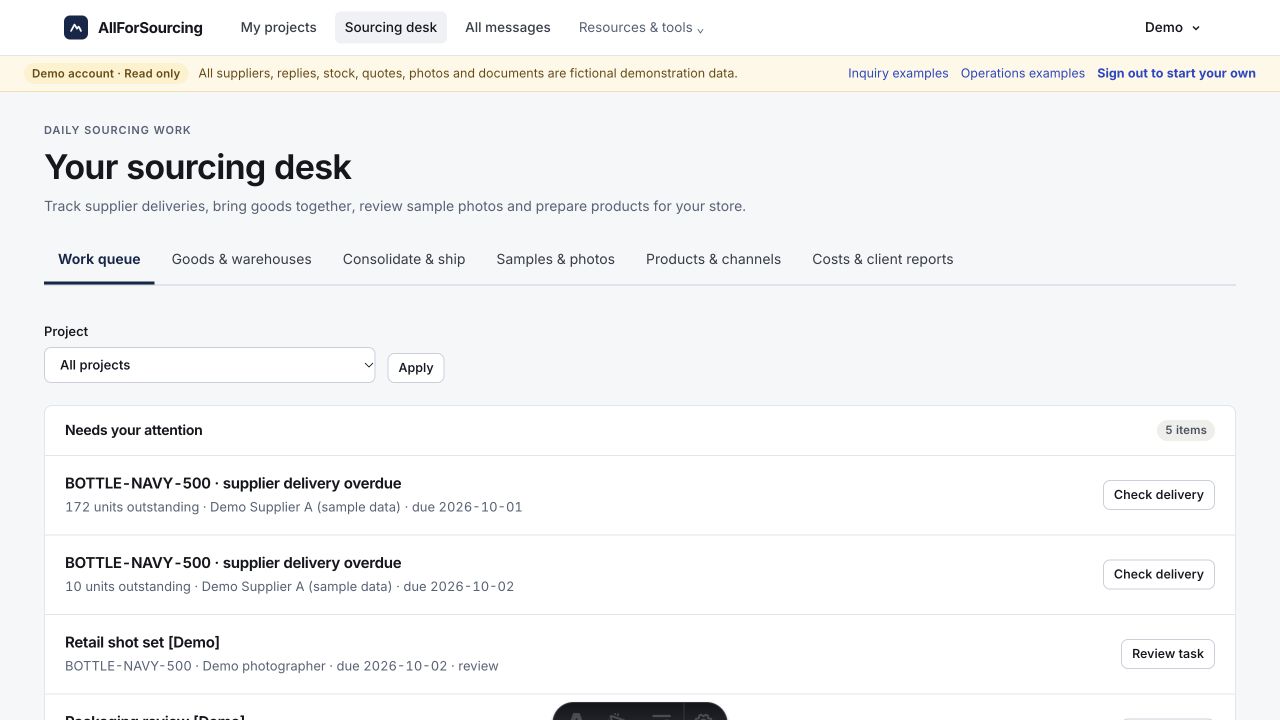Click the overdue title above '10 units outstanding'
Image resolution: width=1280 pixels, height=720 pixels.
(x=233, y=563)
